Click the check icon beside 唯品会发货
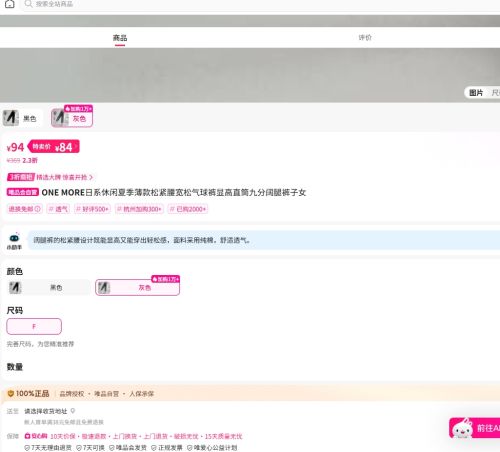The image size is (500, 452). tap(112, 448)
